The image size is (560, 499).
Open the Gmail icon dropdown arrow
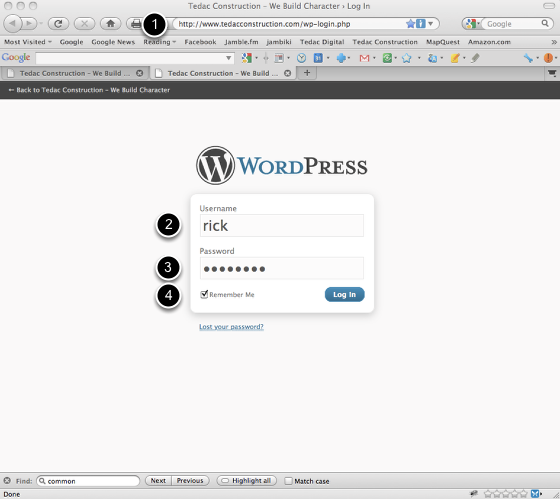pos(374,58)
